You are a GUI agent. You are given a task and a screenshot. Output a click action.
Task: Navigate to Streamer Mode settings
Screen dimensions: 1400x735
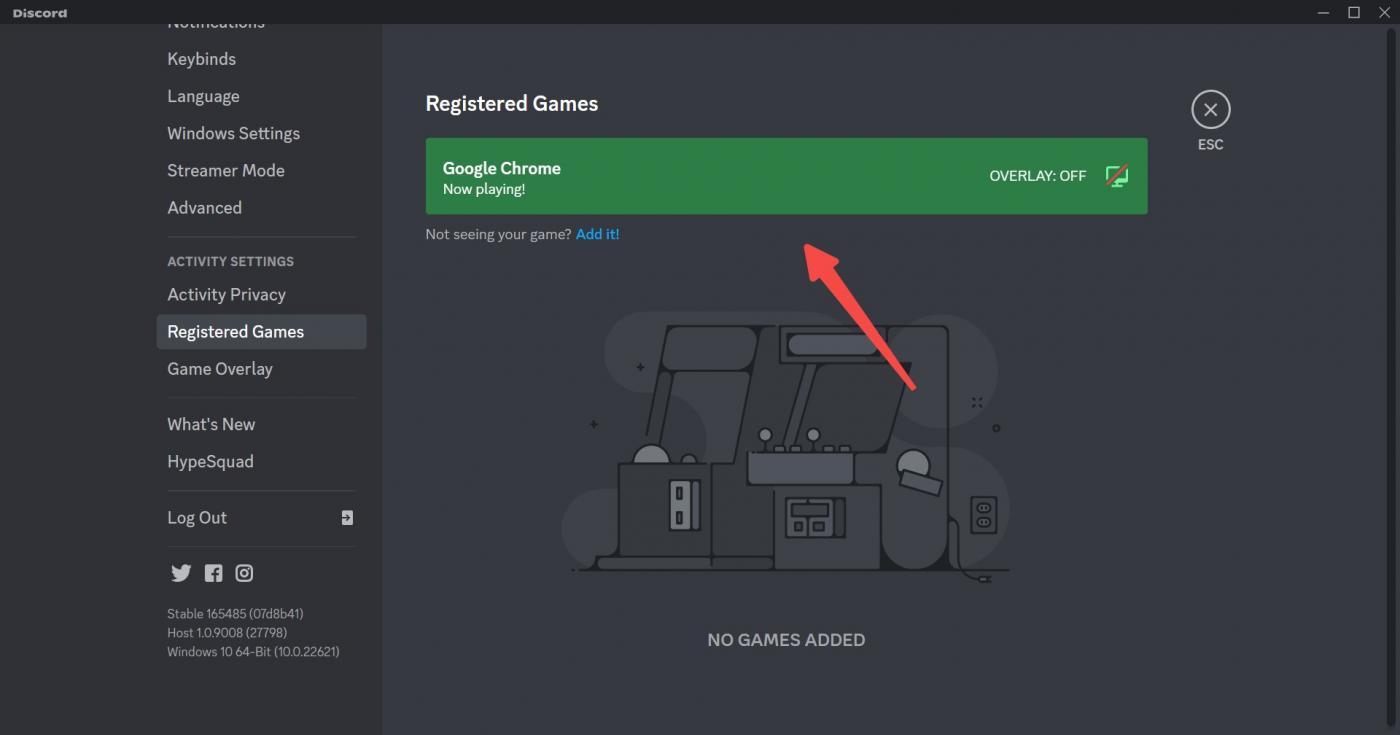[x=226, y=170]
